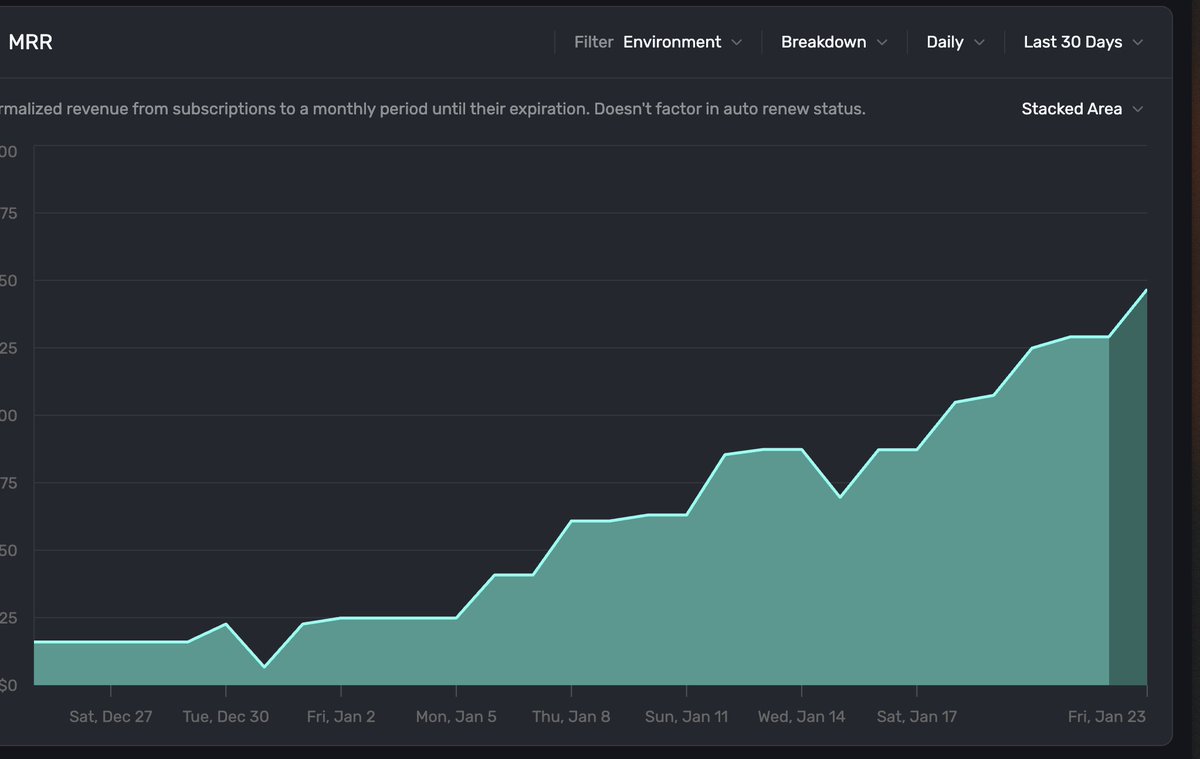Select the Tue, Dec 30 axis marker
Viewport: 1200px width, 759px height.
point(226,716)
